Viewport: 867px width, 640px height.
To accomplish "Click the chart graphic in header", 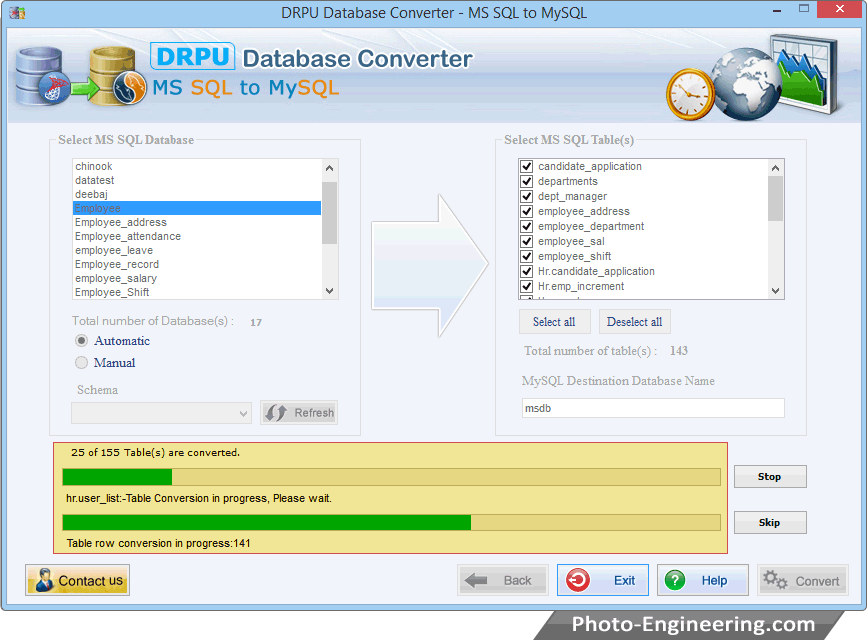I will click(805, 73).
